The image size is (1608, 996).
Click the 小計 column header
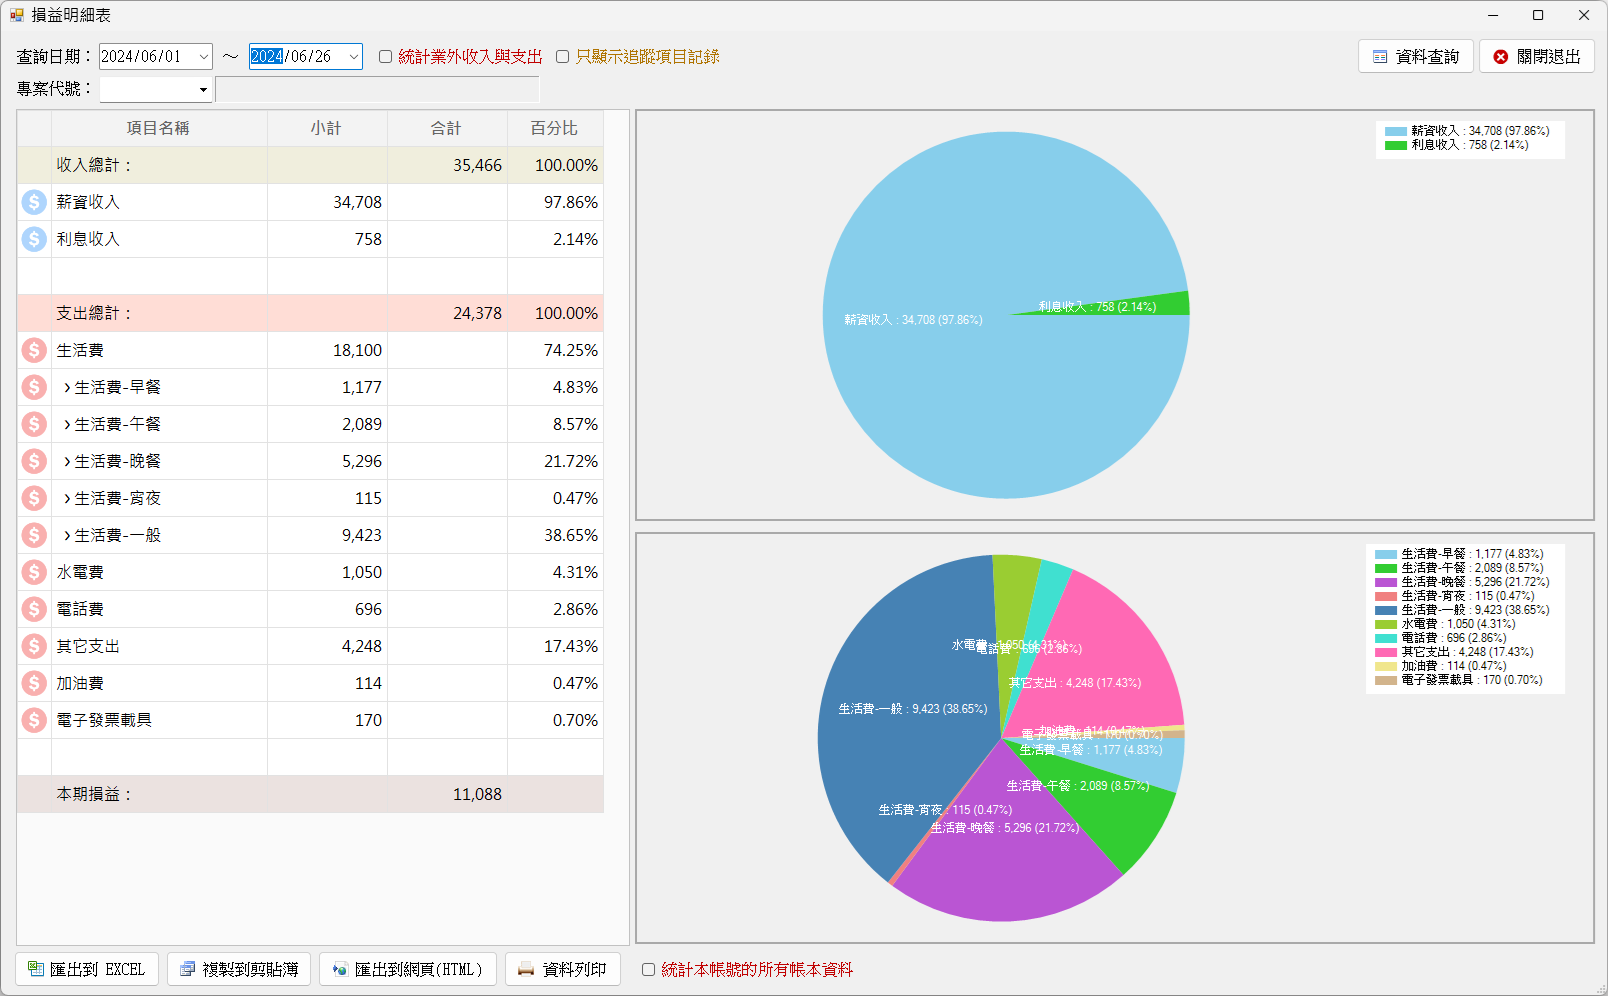click(327, 128)
